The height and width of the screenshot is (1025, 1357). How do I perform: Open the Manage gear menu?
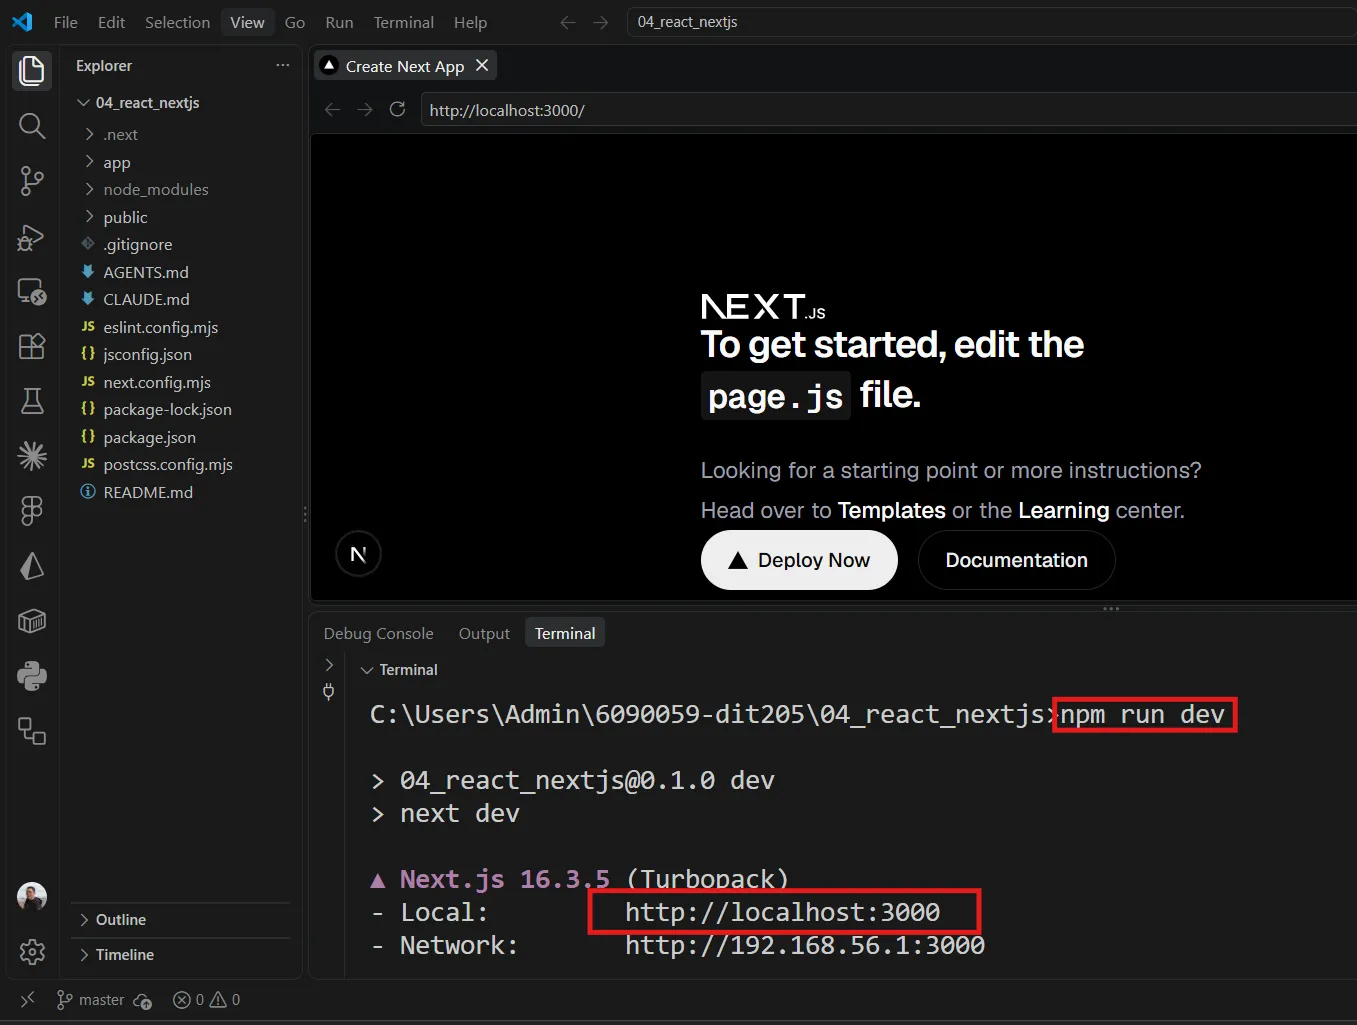32,951
